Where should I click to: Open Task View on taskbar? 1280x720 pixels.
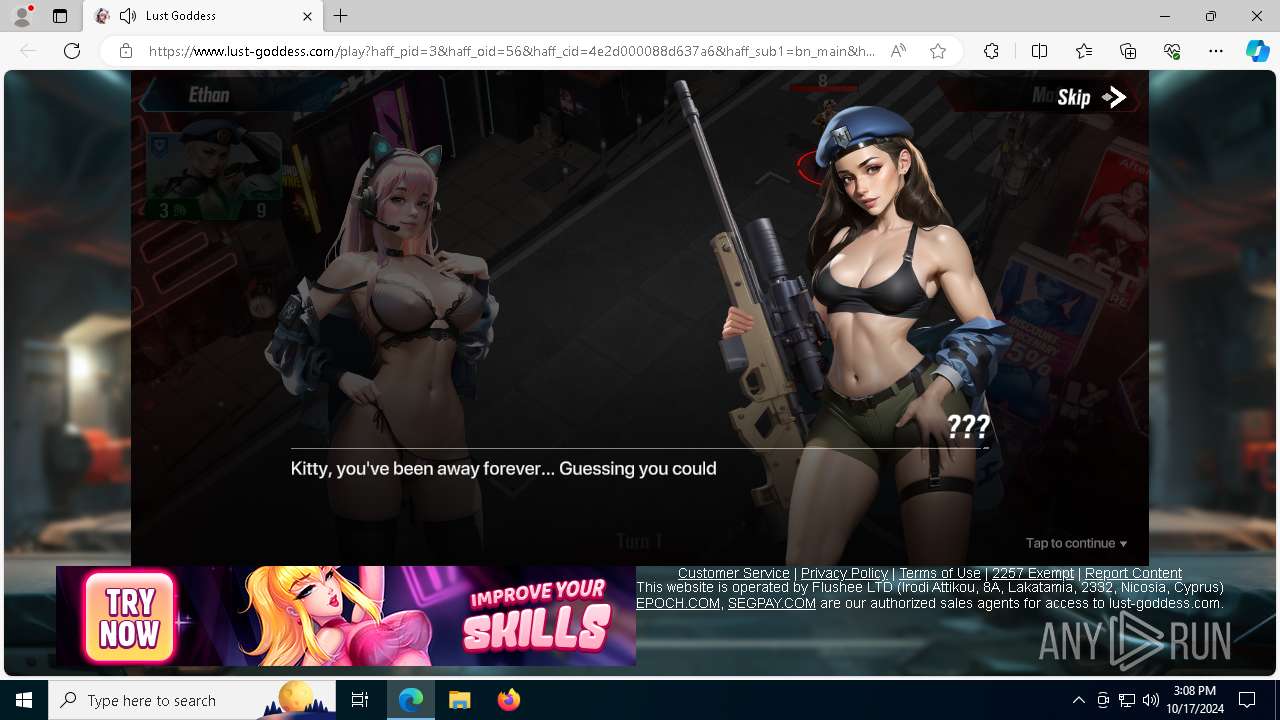[360, 700]
